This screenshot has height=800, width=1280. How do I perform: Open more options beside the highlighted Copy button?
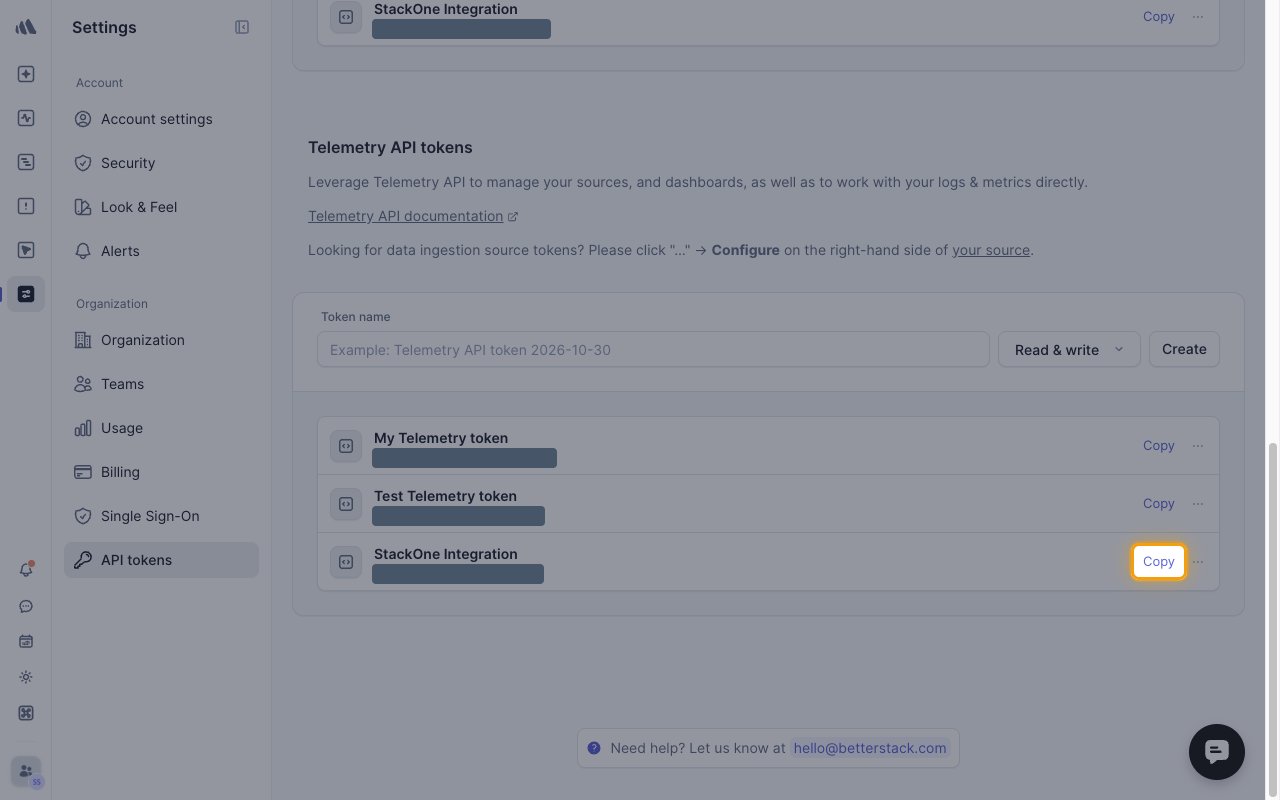tap(1198, 562)
